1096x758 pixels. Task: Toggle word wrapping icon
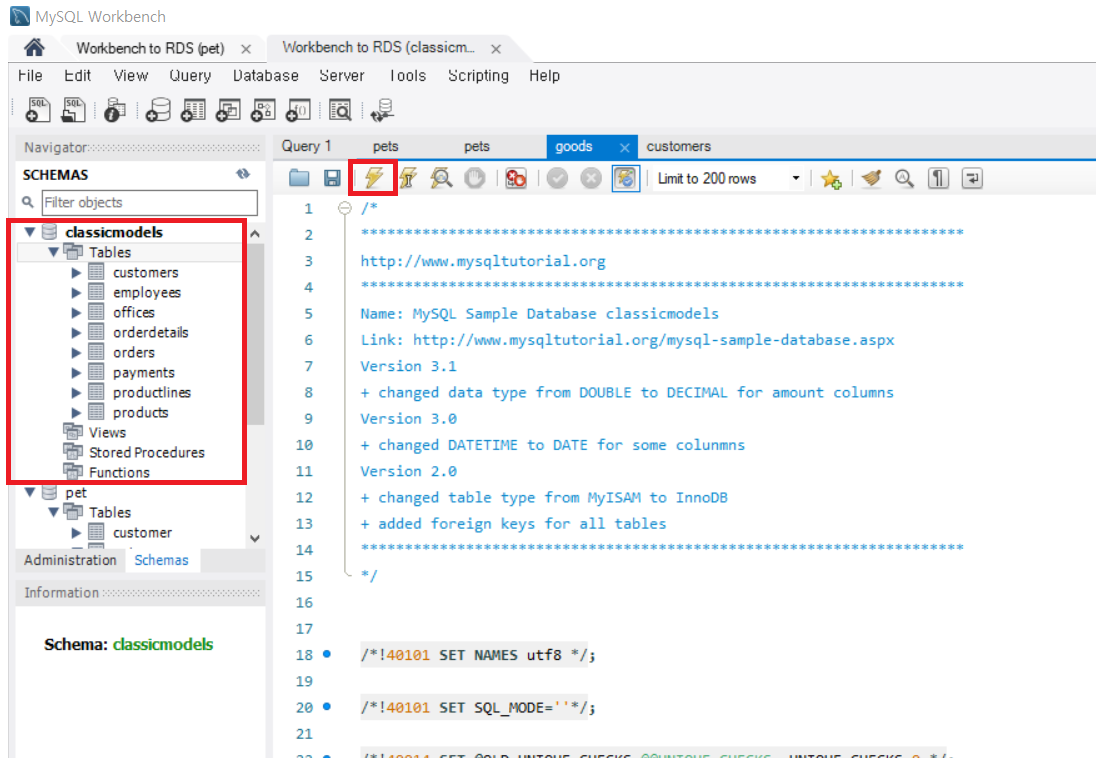972,178
